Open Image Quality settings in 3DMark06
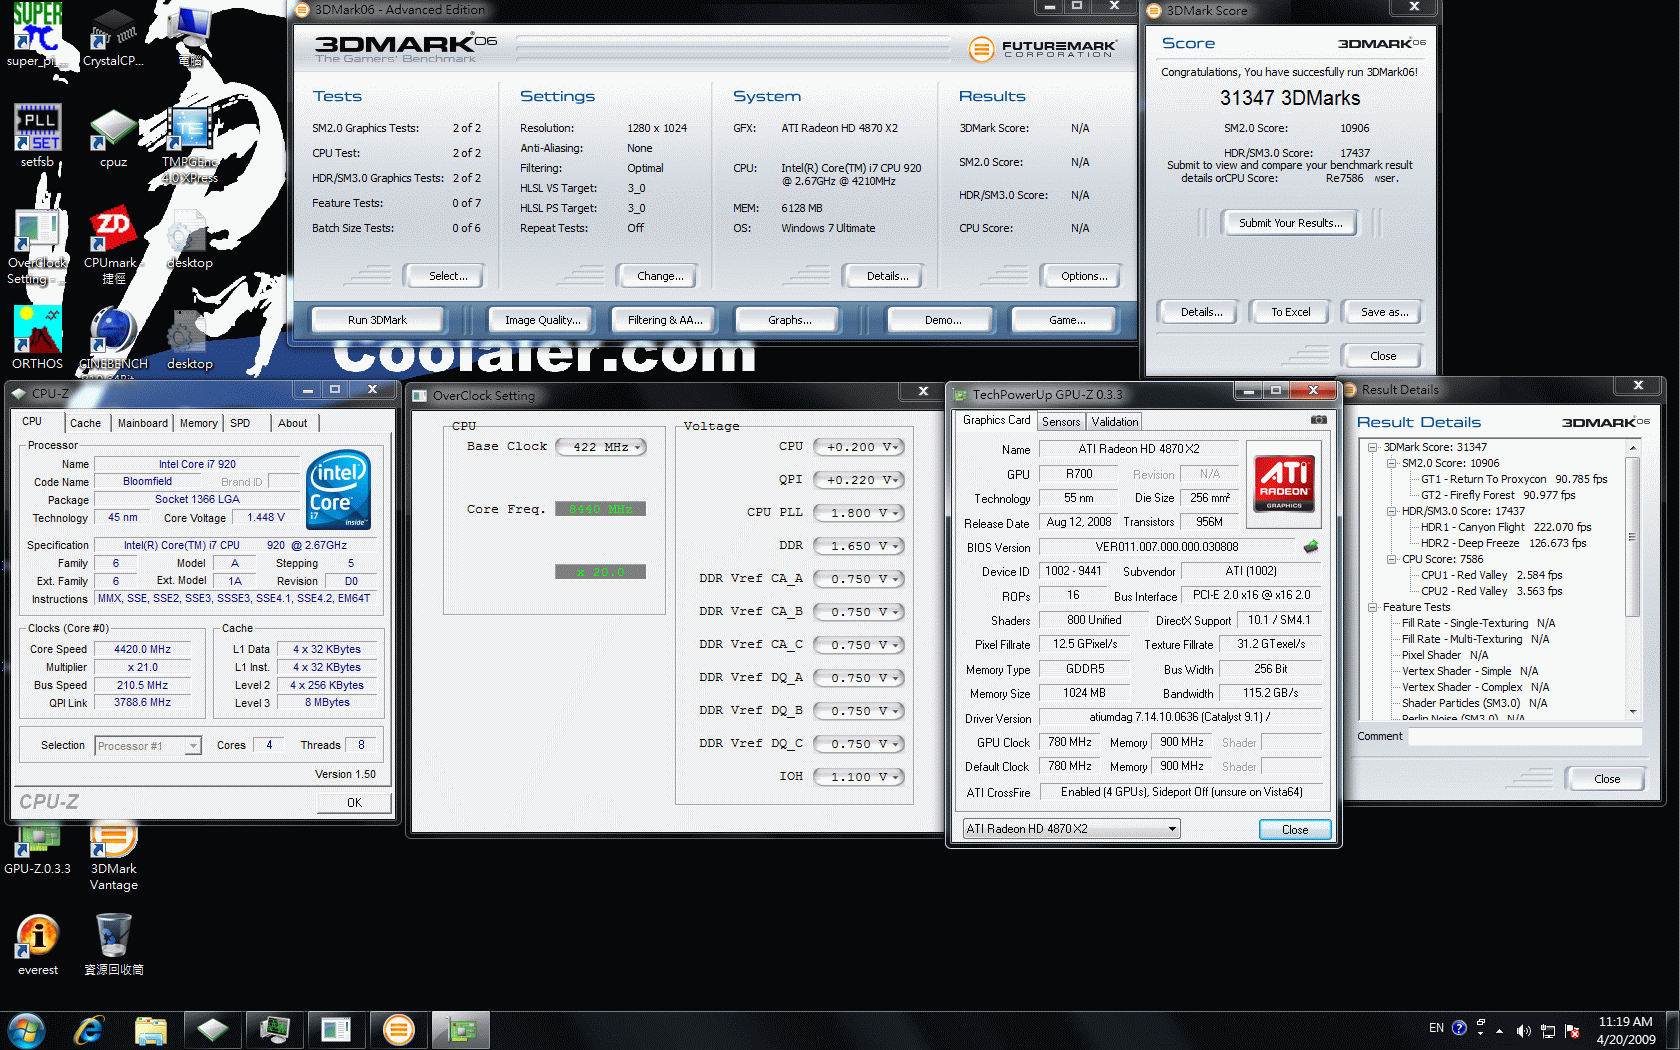Screen dimensions: 1680x1050 [542, 320]
